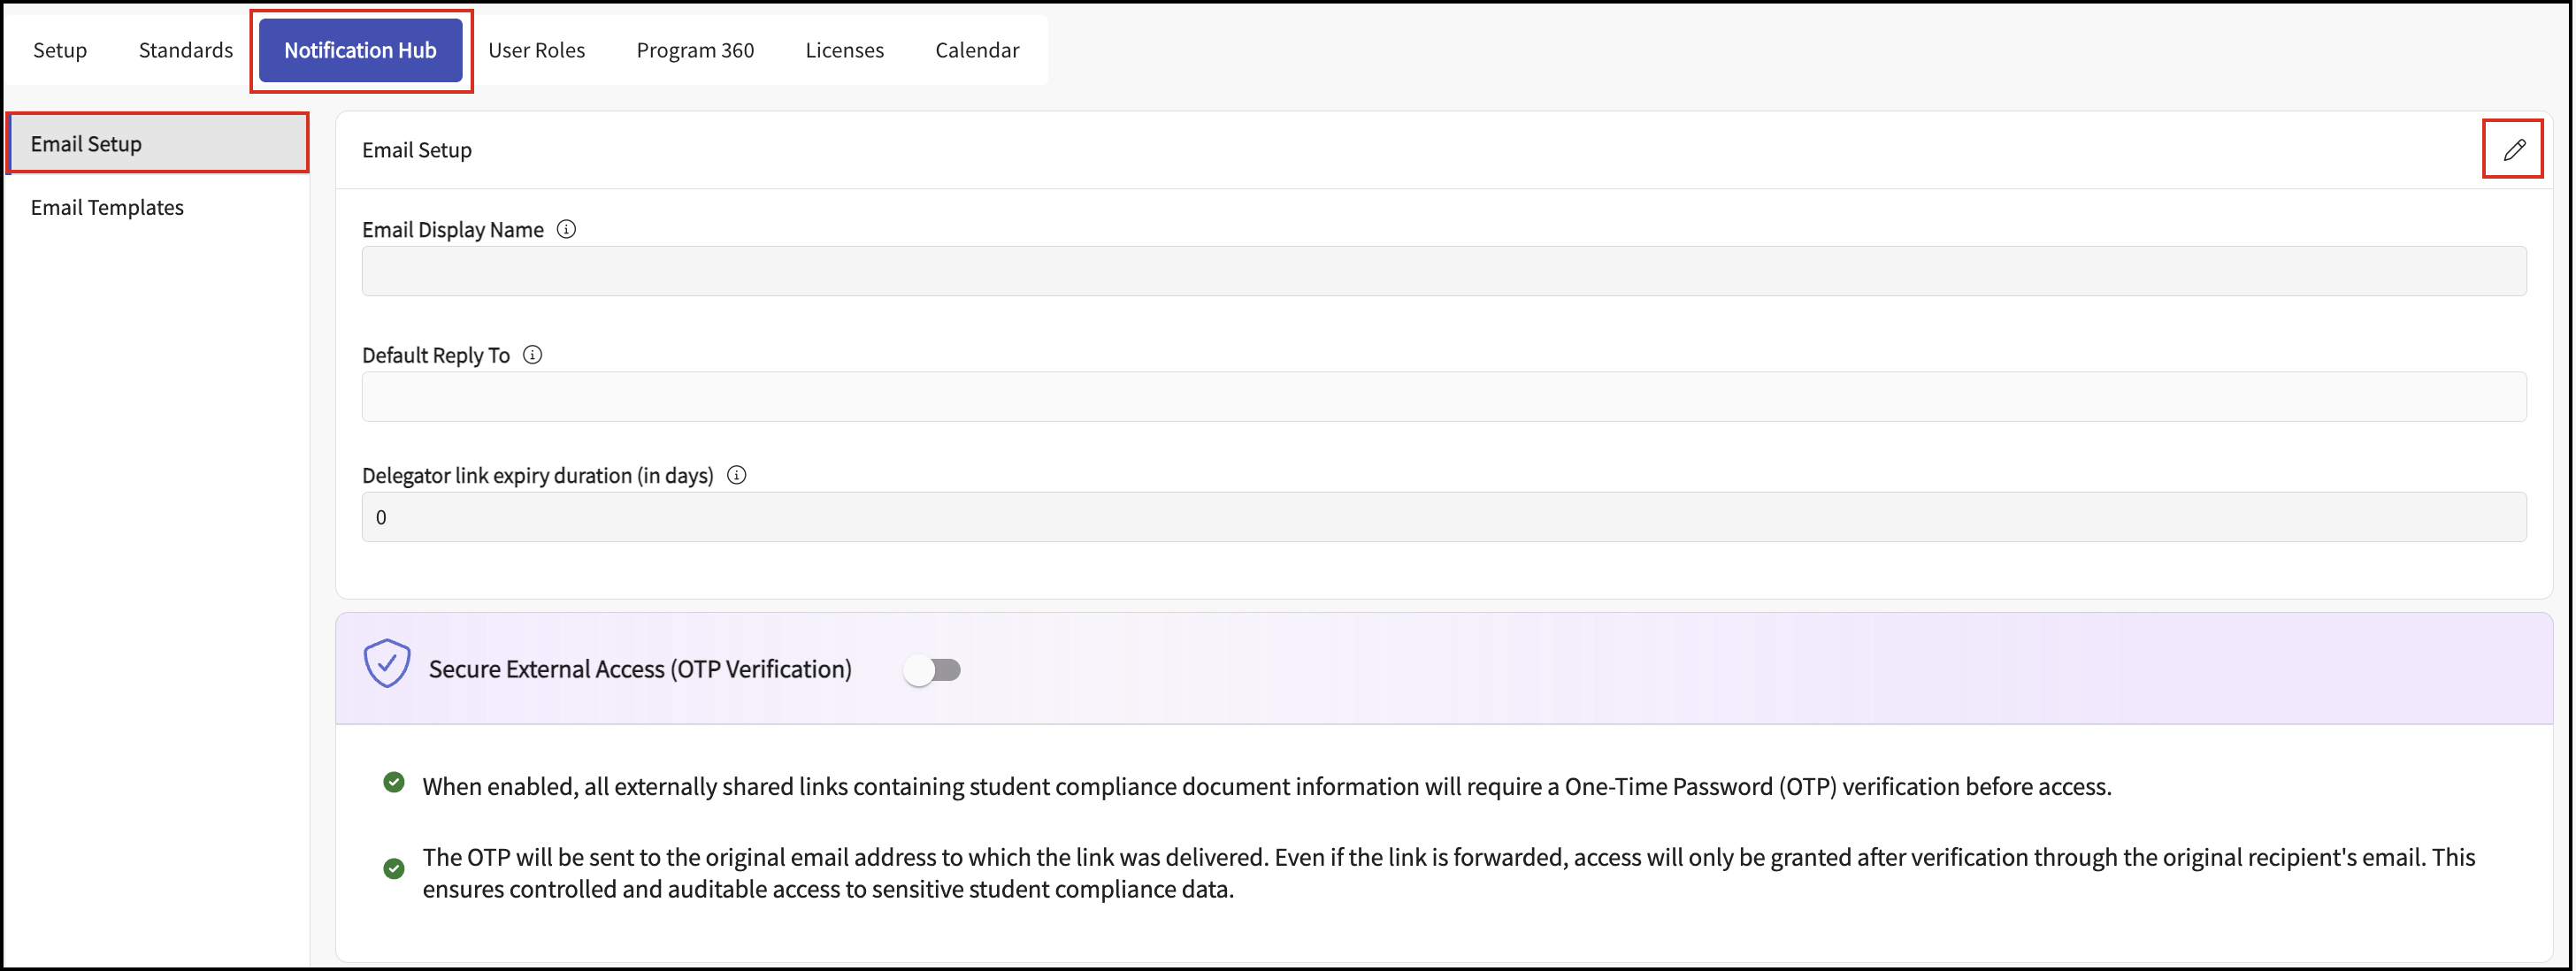Switch to the Standards tab
The width and height of the screenshot is (2576, 971).
[185, 50]
